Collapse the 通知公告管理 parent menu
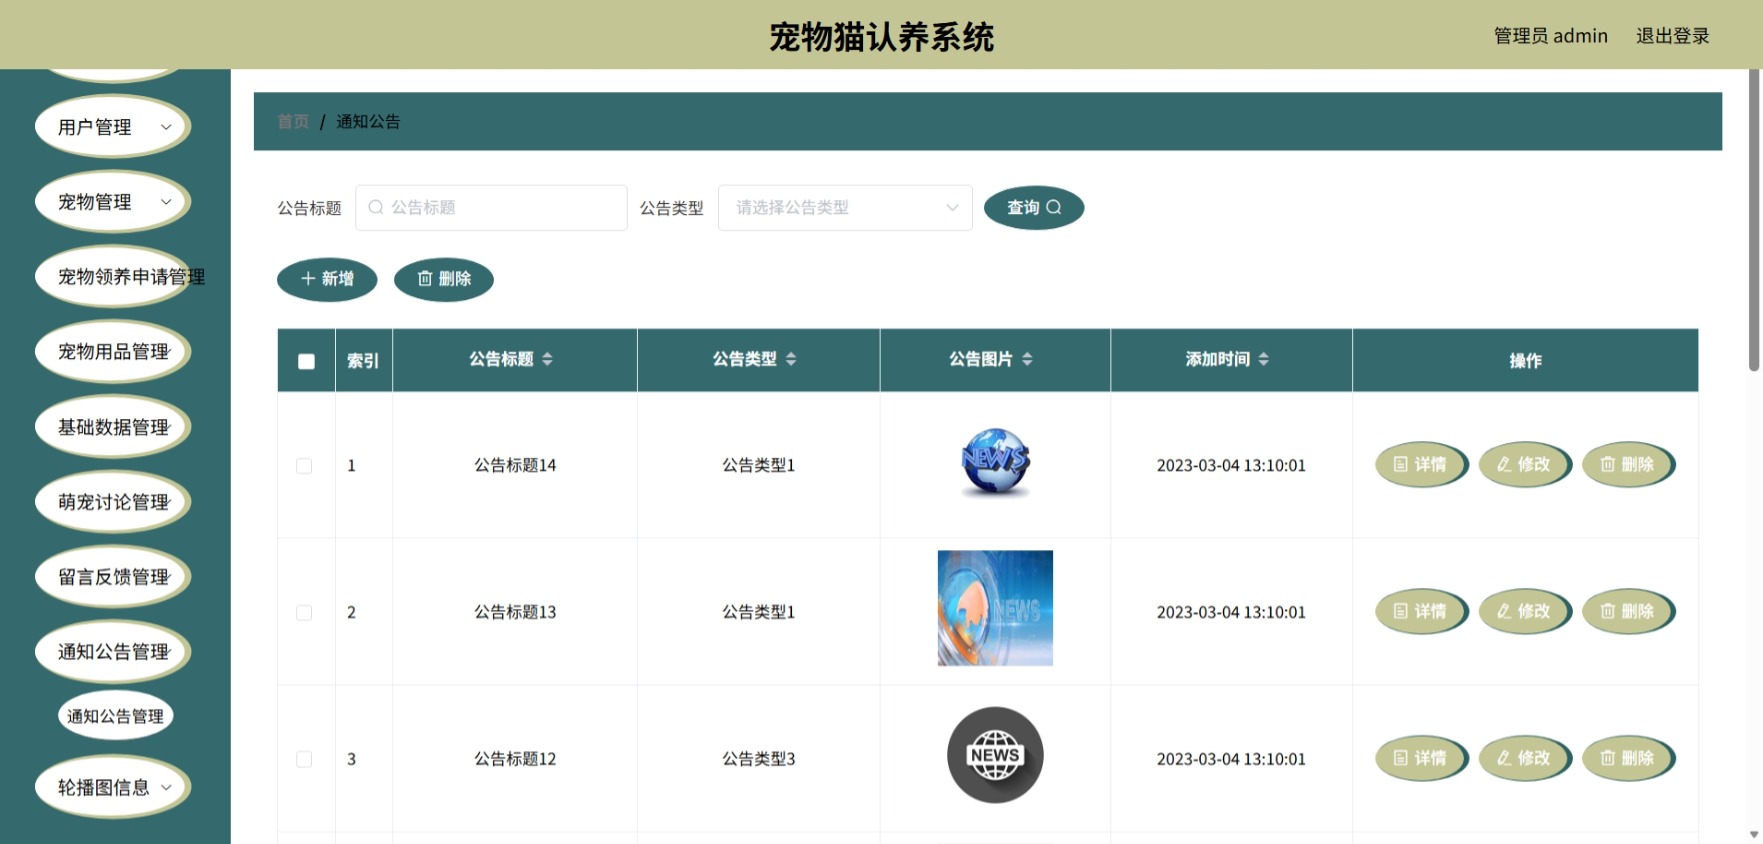 point(113,652)
